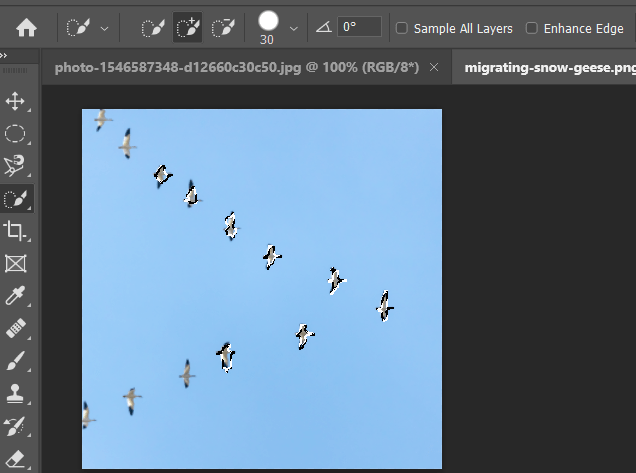Select the Crop tool

(15, 231)
